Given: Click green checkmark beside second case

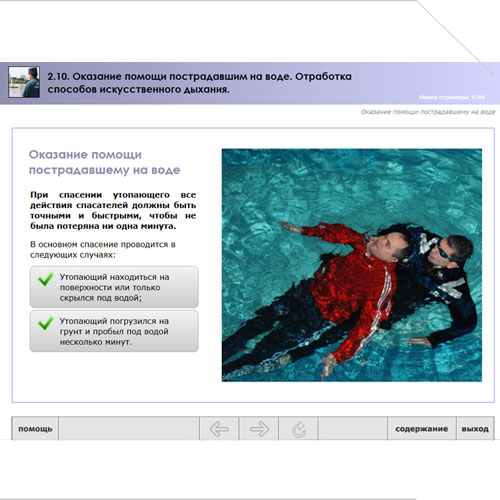Looking at the screenshot, I should click(x=45, y=323).
